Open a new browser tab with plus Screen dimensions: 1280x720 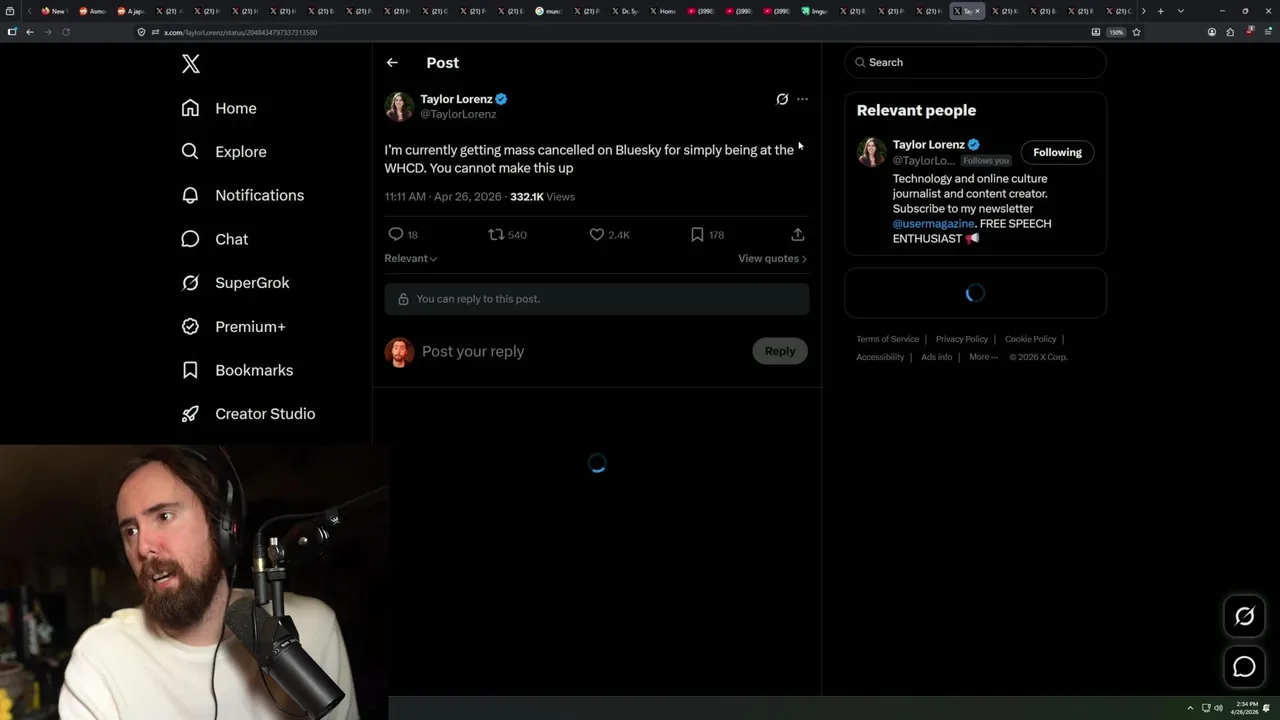coord(1160,11)
